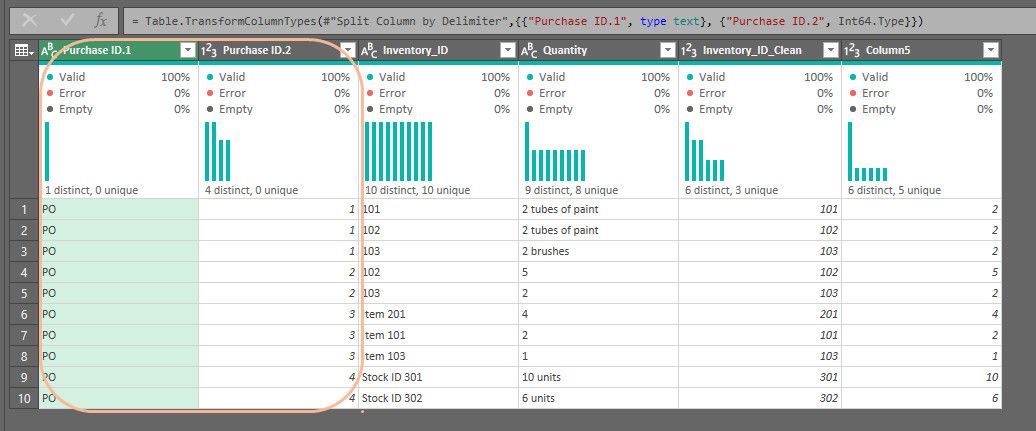Open filter dropdown for Quantity
The width and height of the screenshot is (1036, 431).
pos(667,50)
